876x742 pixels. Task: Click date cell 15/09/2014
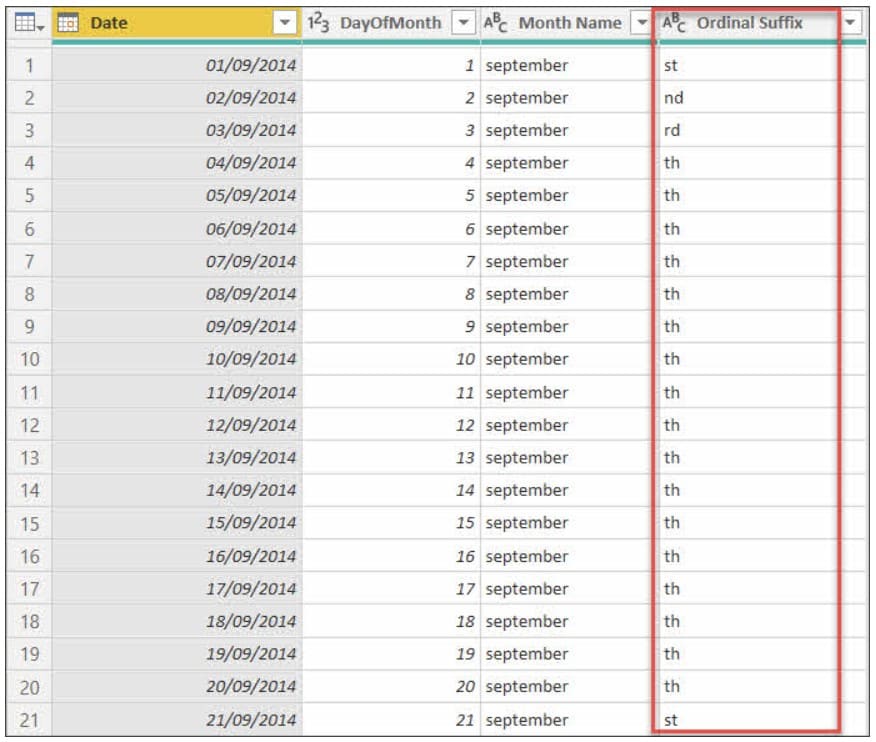177,523
